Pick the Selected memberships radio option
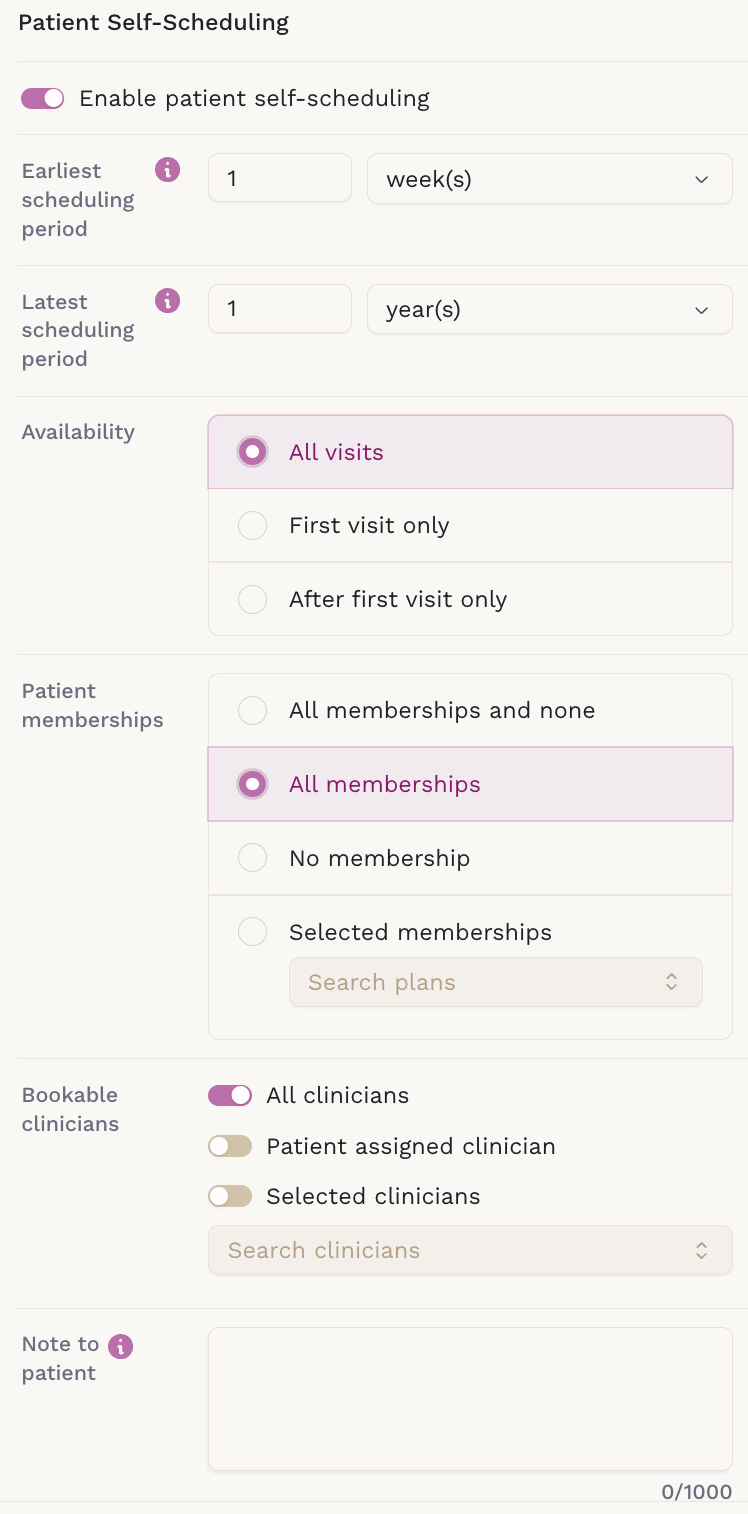748x1514 pixels. (x=253, y=932)
